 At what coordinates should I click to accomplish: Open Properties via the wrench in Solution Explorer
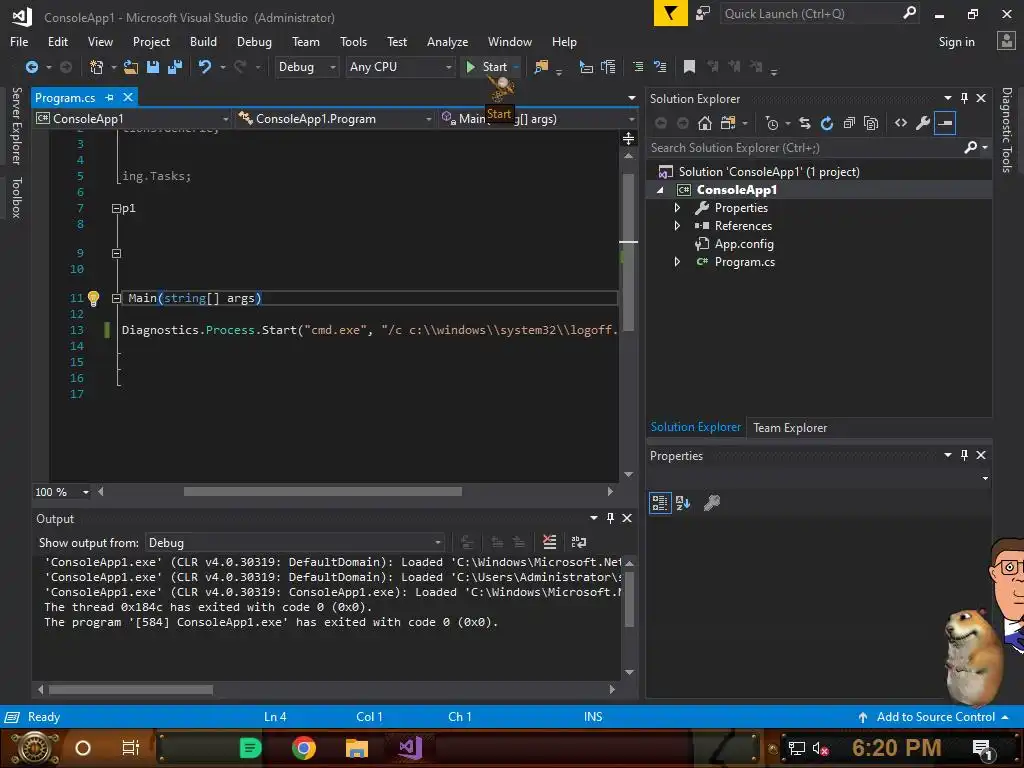point(923,123)
